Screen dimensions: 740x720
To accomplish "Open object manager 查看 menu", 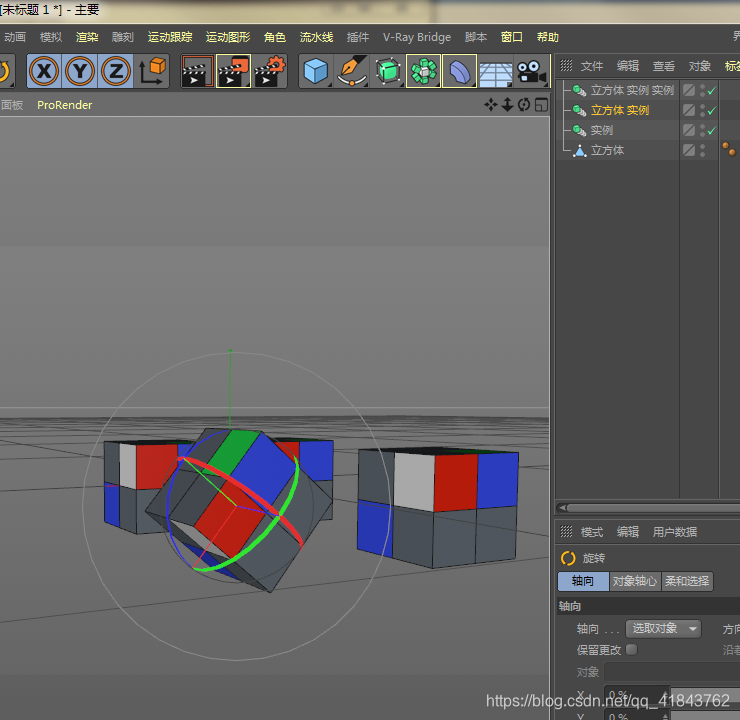I will [664, 66].
